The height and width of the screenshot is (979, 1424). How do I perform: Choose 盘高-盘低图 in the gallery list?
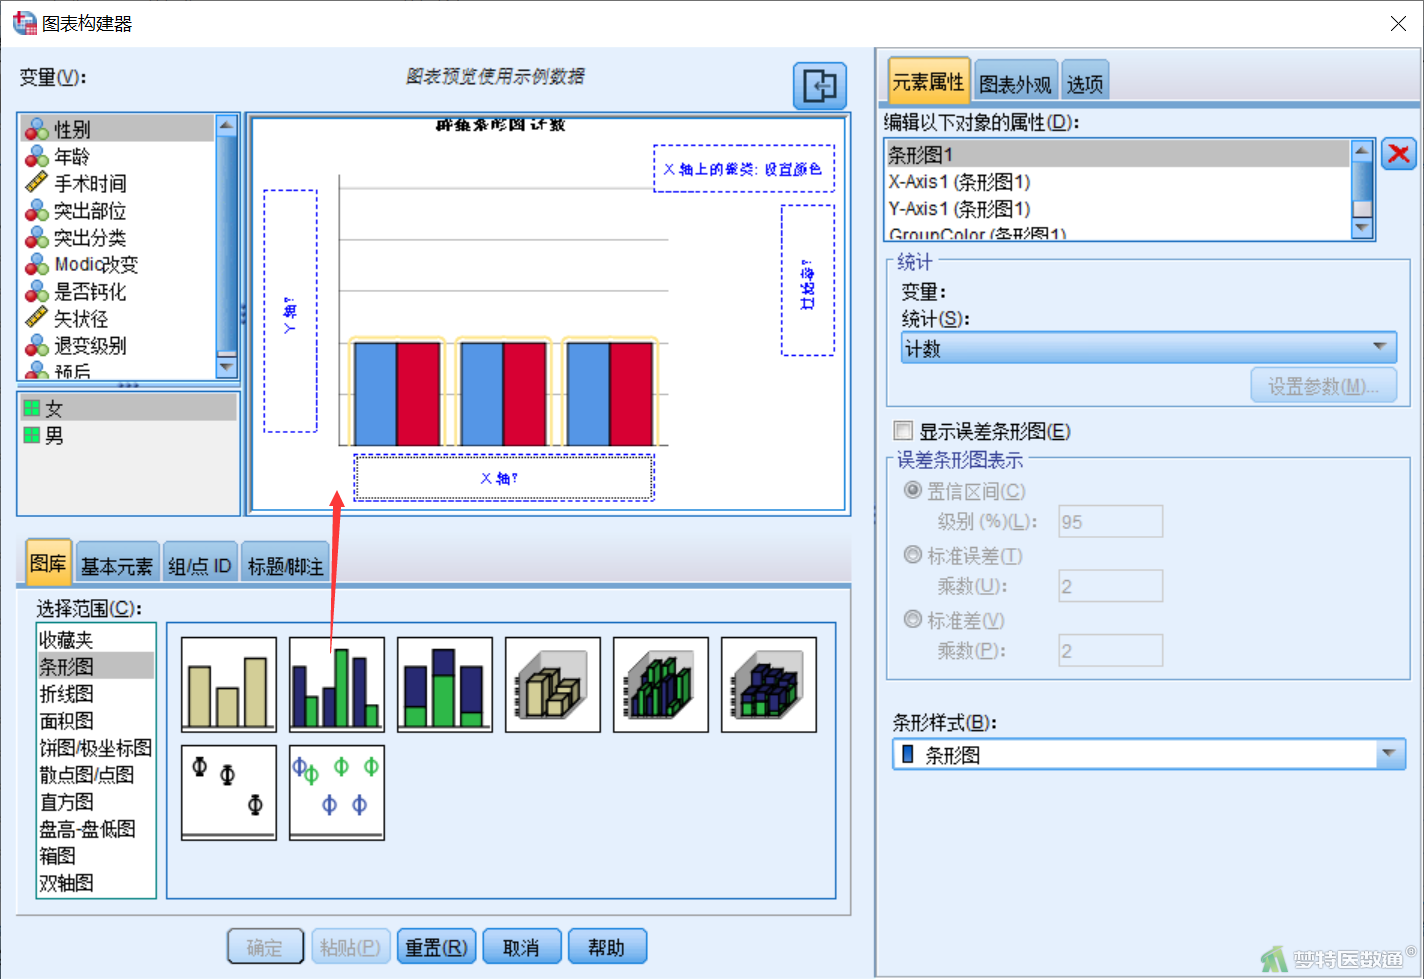[x=96, y=828]
